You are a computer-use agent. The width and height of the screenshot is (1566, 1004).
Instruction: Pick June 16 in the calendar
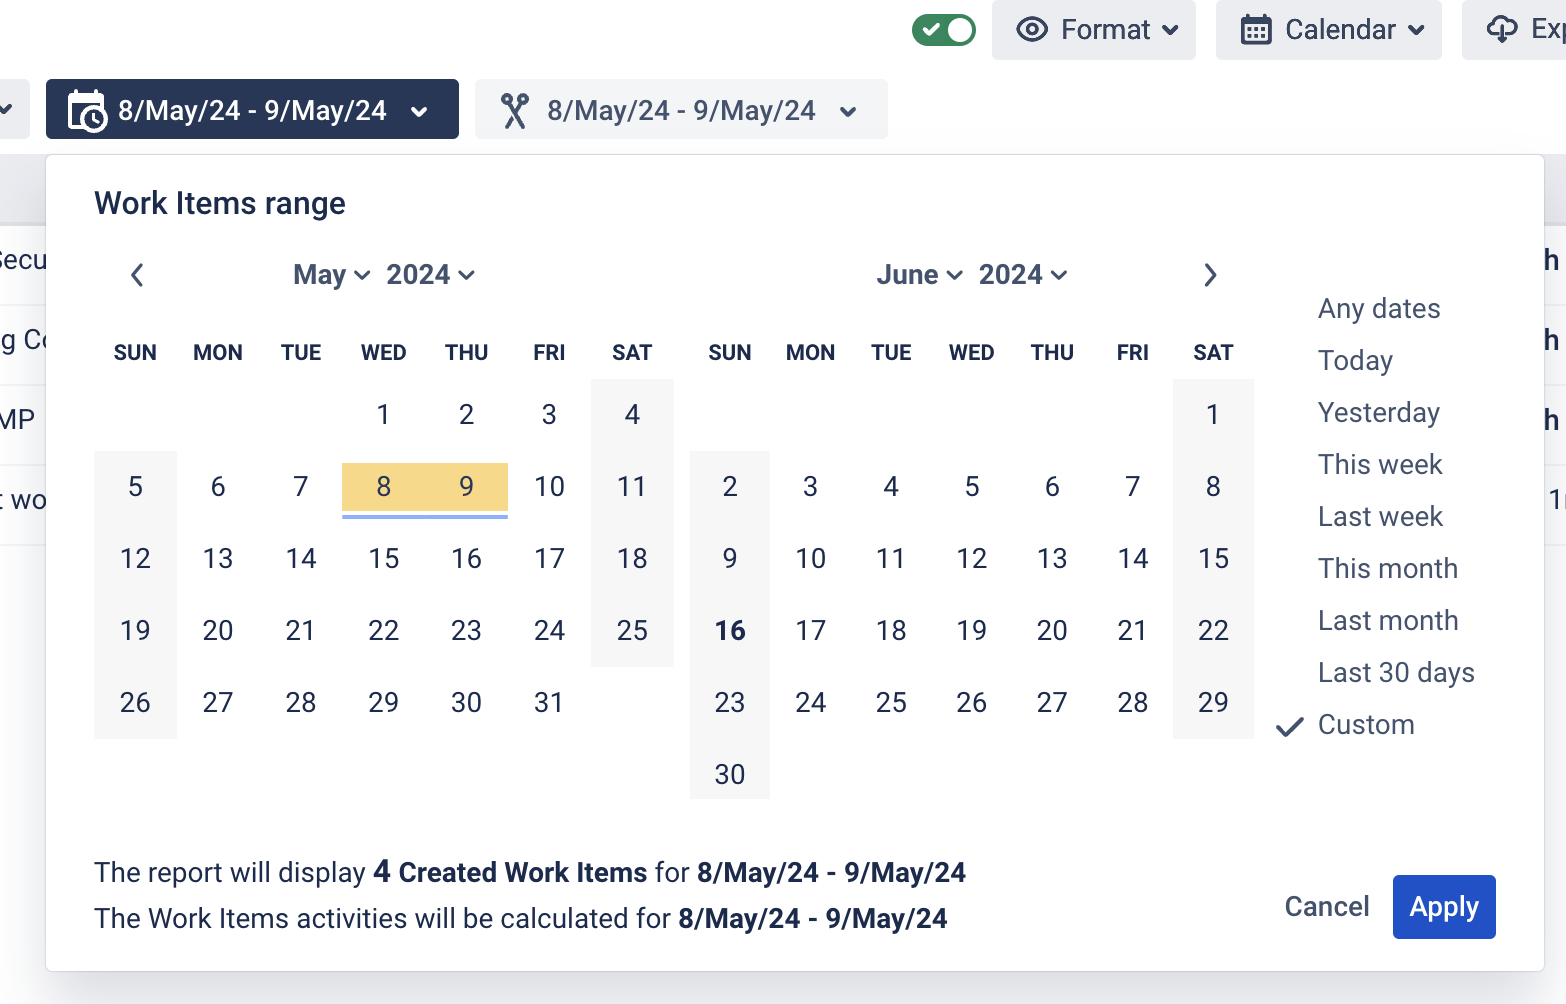(x=730, y=631)
